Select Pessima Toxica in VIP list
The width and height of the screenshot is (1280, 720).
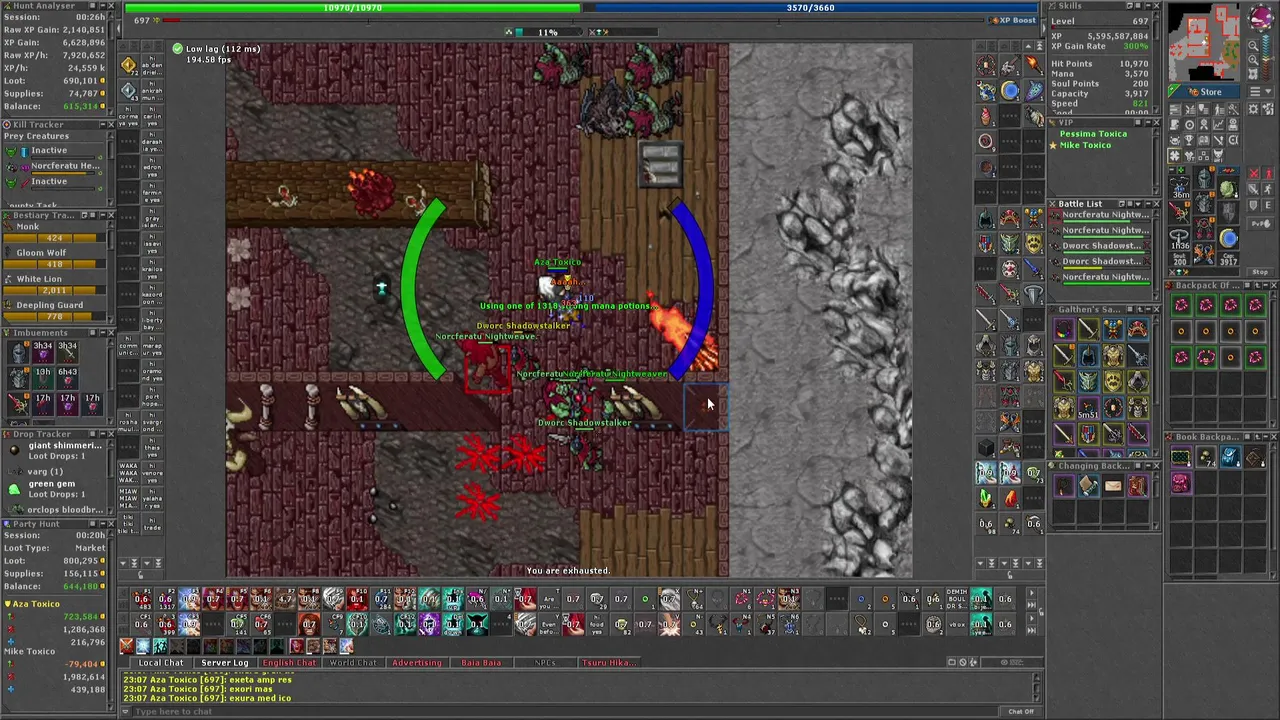[x=1093, y=134]
